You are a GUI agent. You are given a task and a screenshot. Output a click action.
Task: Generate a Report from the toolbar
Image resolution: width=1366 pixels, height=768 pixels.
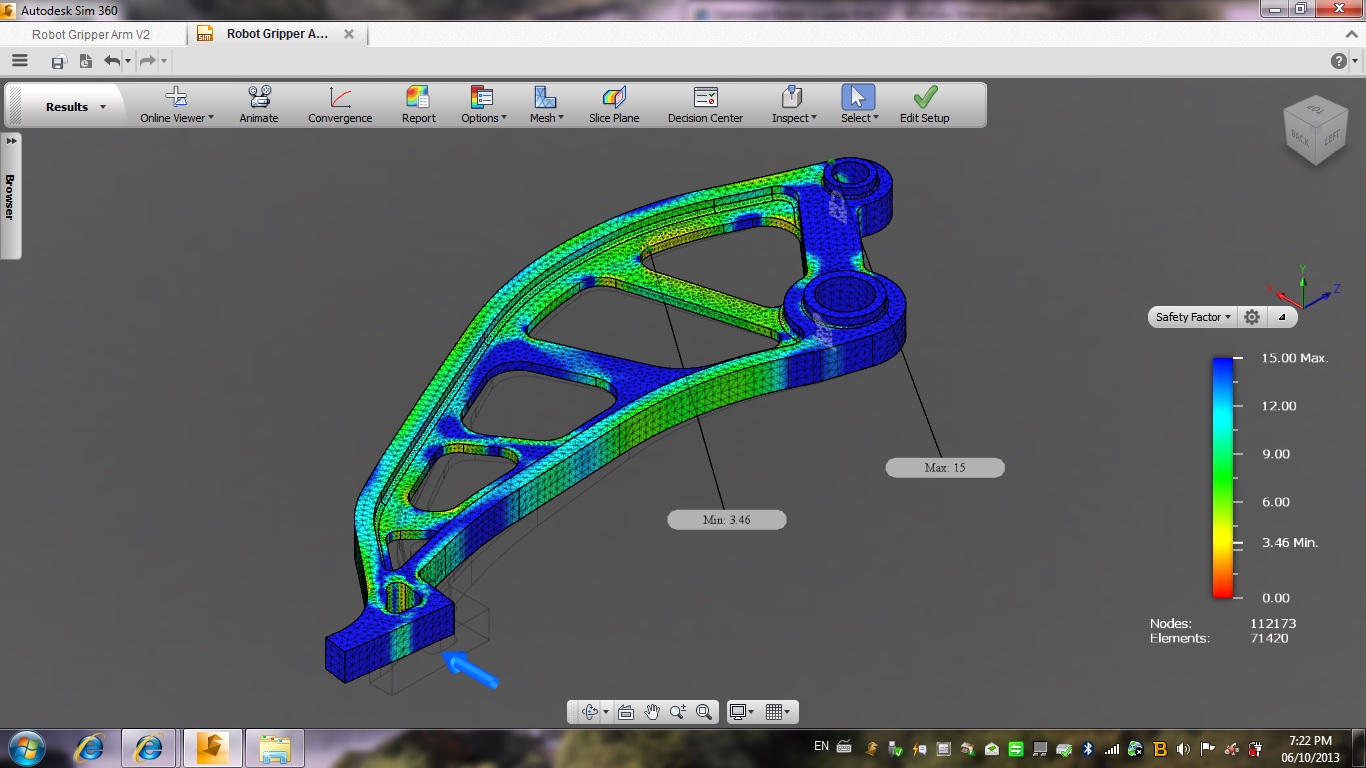click(x=418, y=105)
